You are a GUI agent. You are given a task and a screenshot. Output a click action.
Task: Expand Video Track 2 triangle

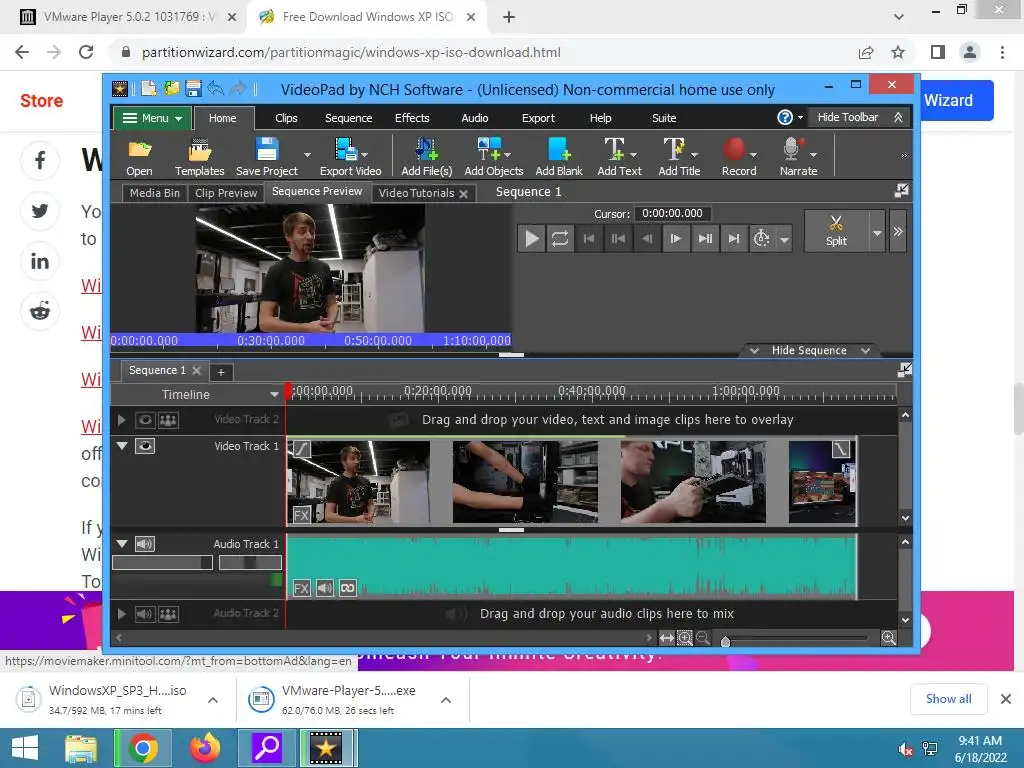pyautogui.click(x=121, y=420)
